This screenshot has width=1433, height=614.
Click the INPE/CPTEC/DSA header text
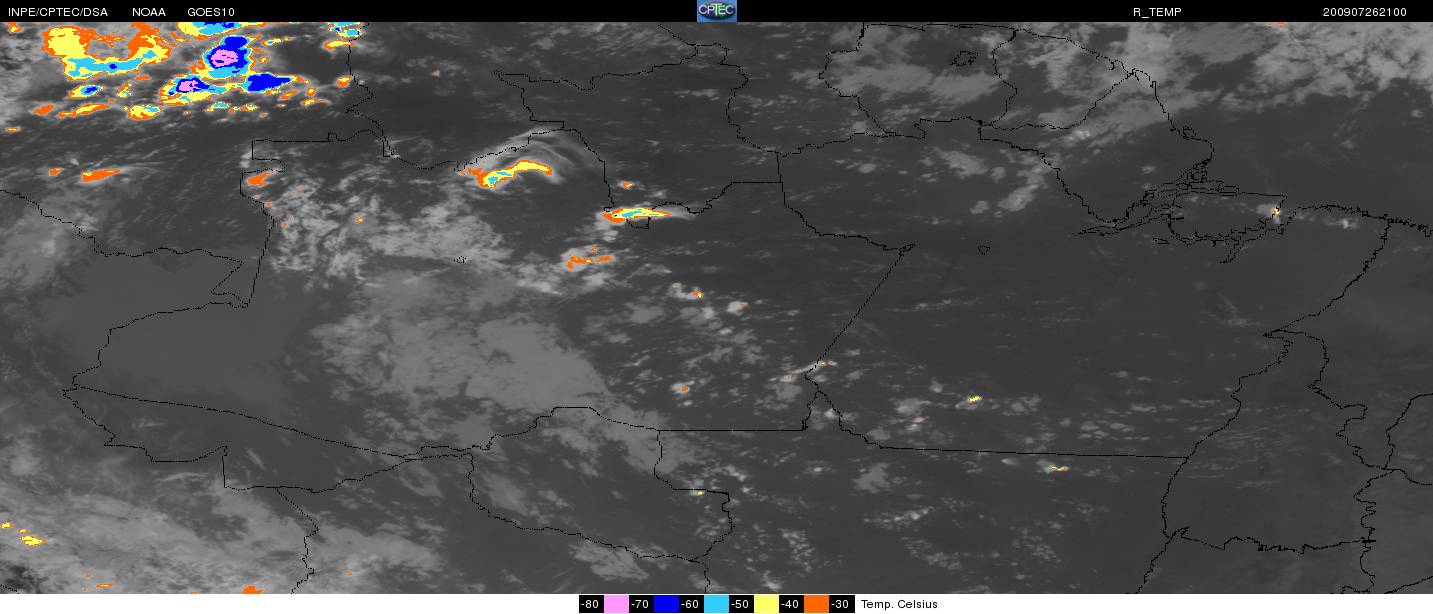(x=58, y=12)
